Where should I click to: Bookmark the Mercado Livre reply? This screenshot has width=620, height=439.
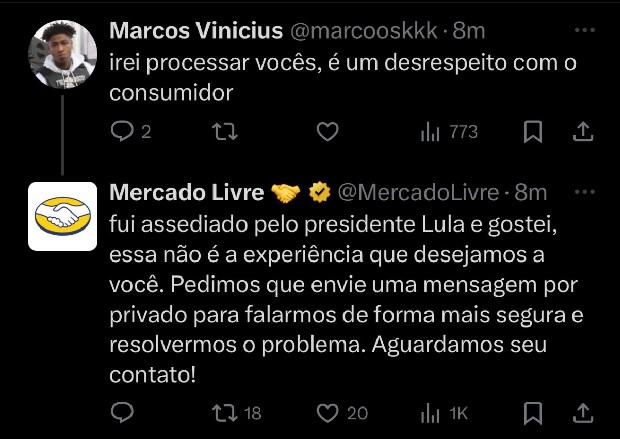pyautogui.click(x=533, y=412)
